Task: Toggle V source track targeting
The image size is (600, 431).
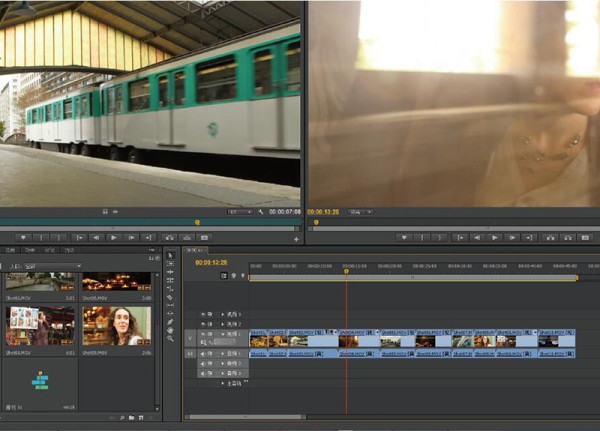Action: pos(190,338)
